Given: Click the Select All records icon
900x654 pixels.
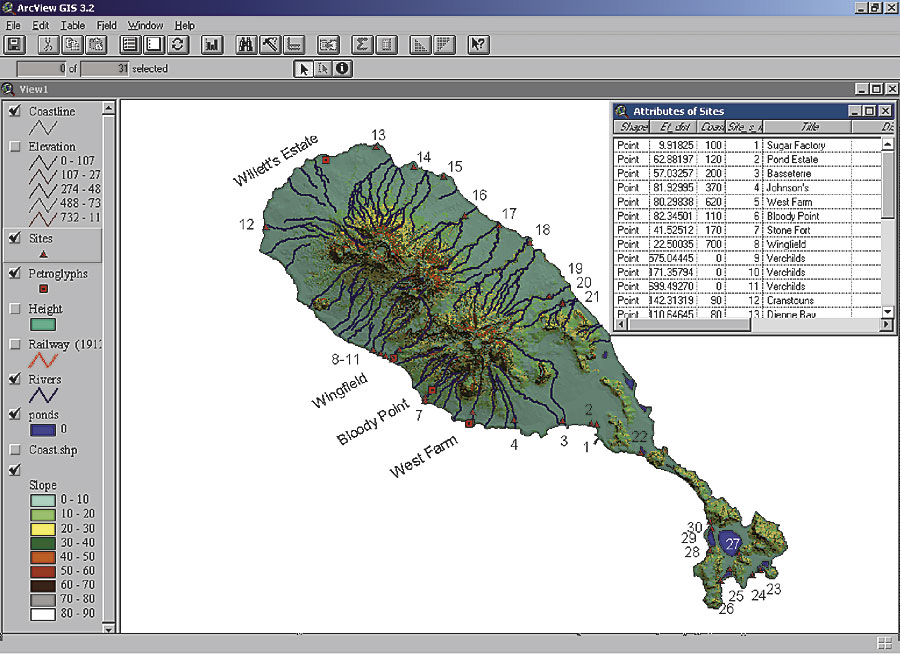Looking at the screenshot, I should (x=130, y=44).
